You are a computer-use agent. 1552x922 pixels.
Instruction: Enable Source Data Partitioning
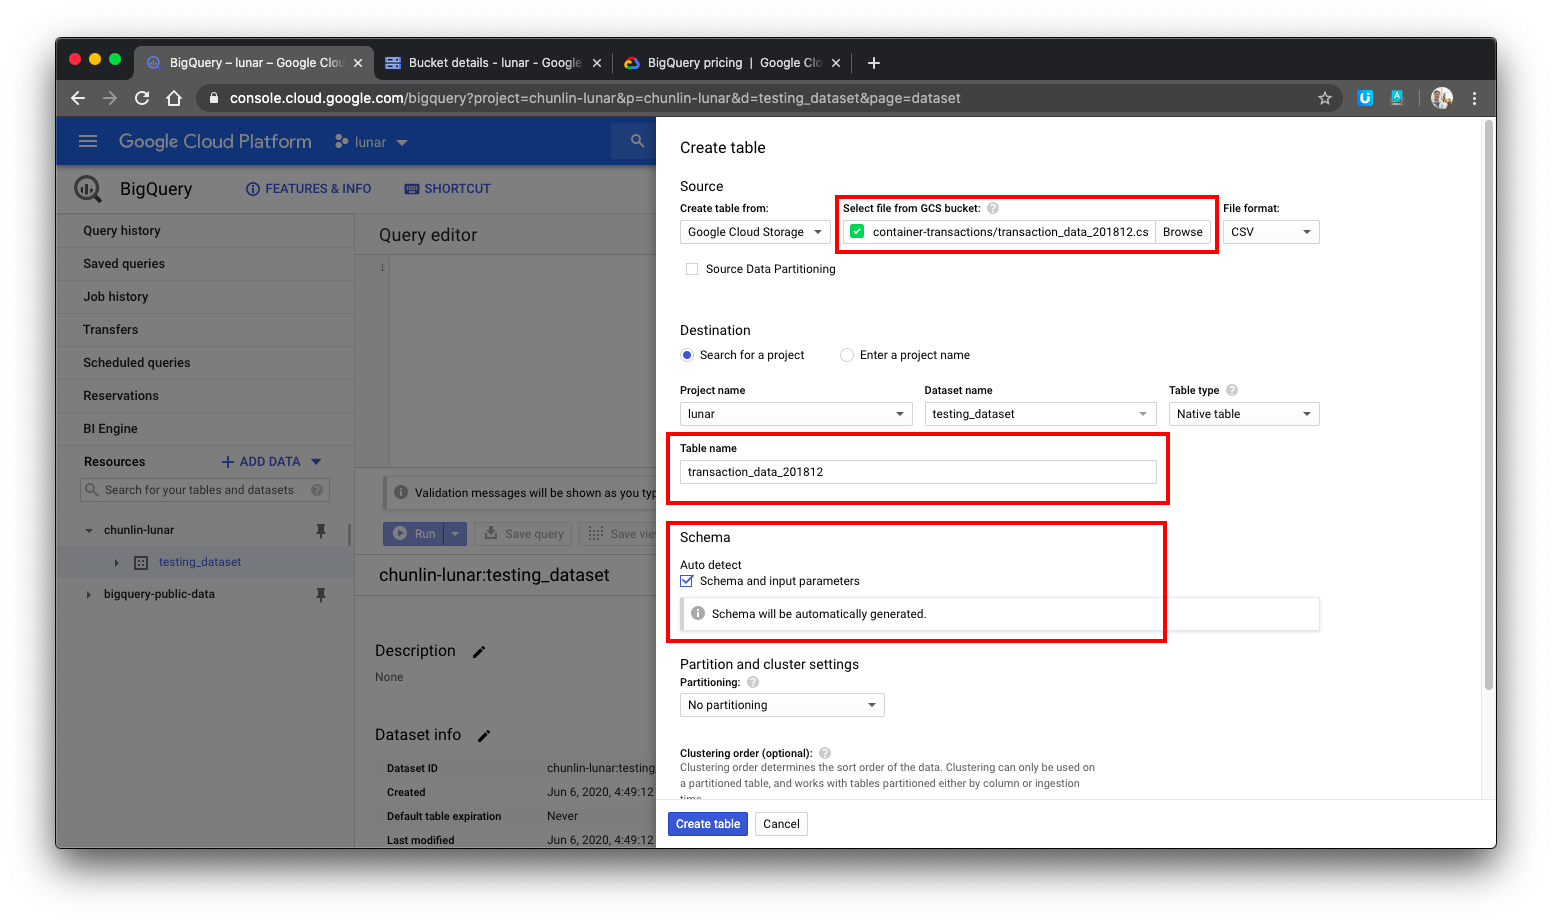(x=691, y=268)
